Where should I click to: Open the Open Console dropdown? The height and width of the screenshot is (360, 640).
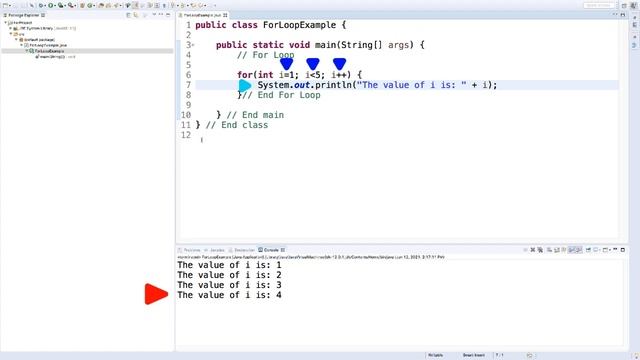[x=610, y=250]
